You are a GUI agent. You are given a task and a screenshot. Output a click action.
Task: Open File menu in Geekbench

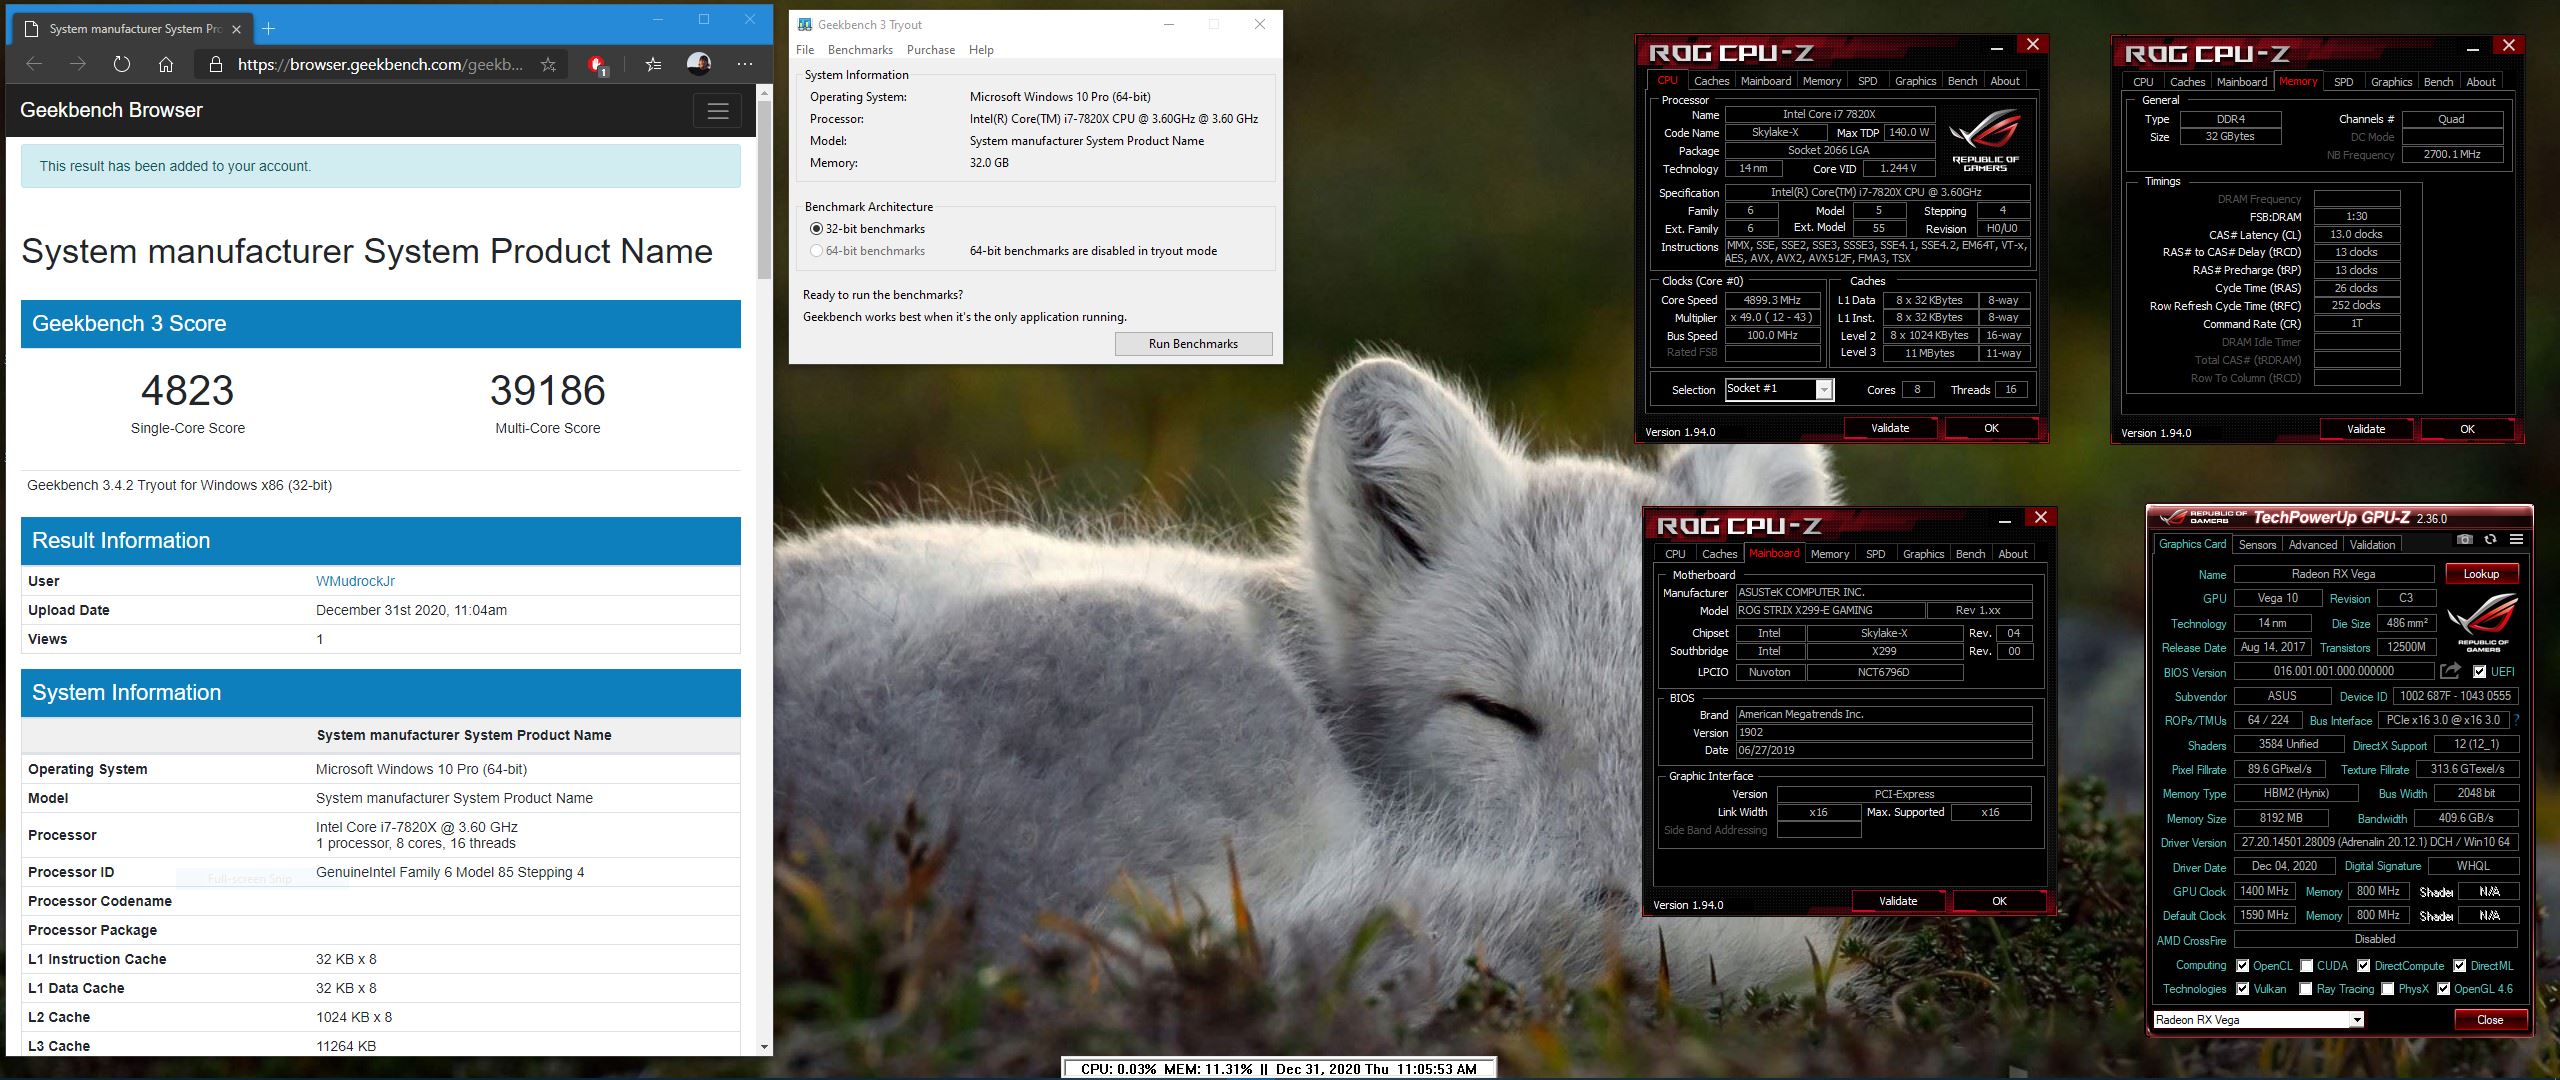click(x=805, y=50)
